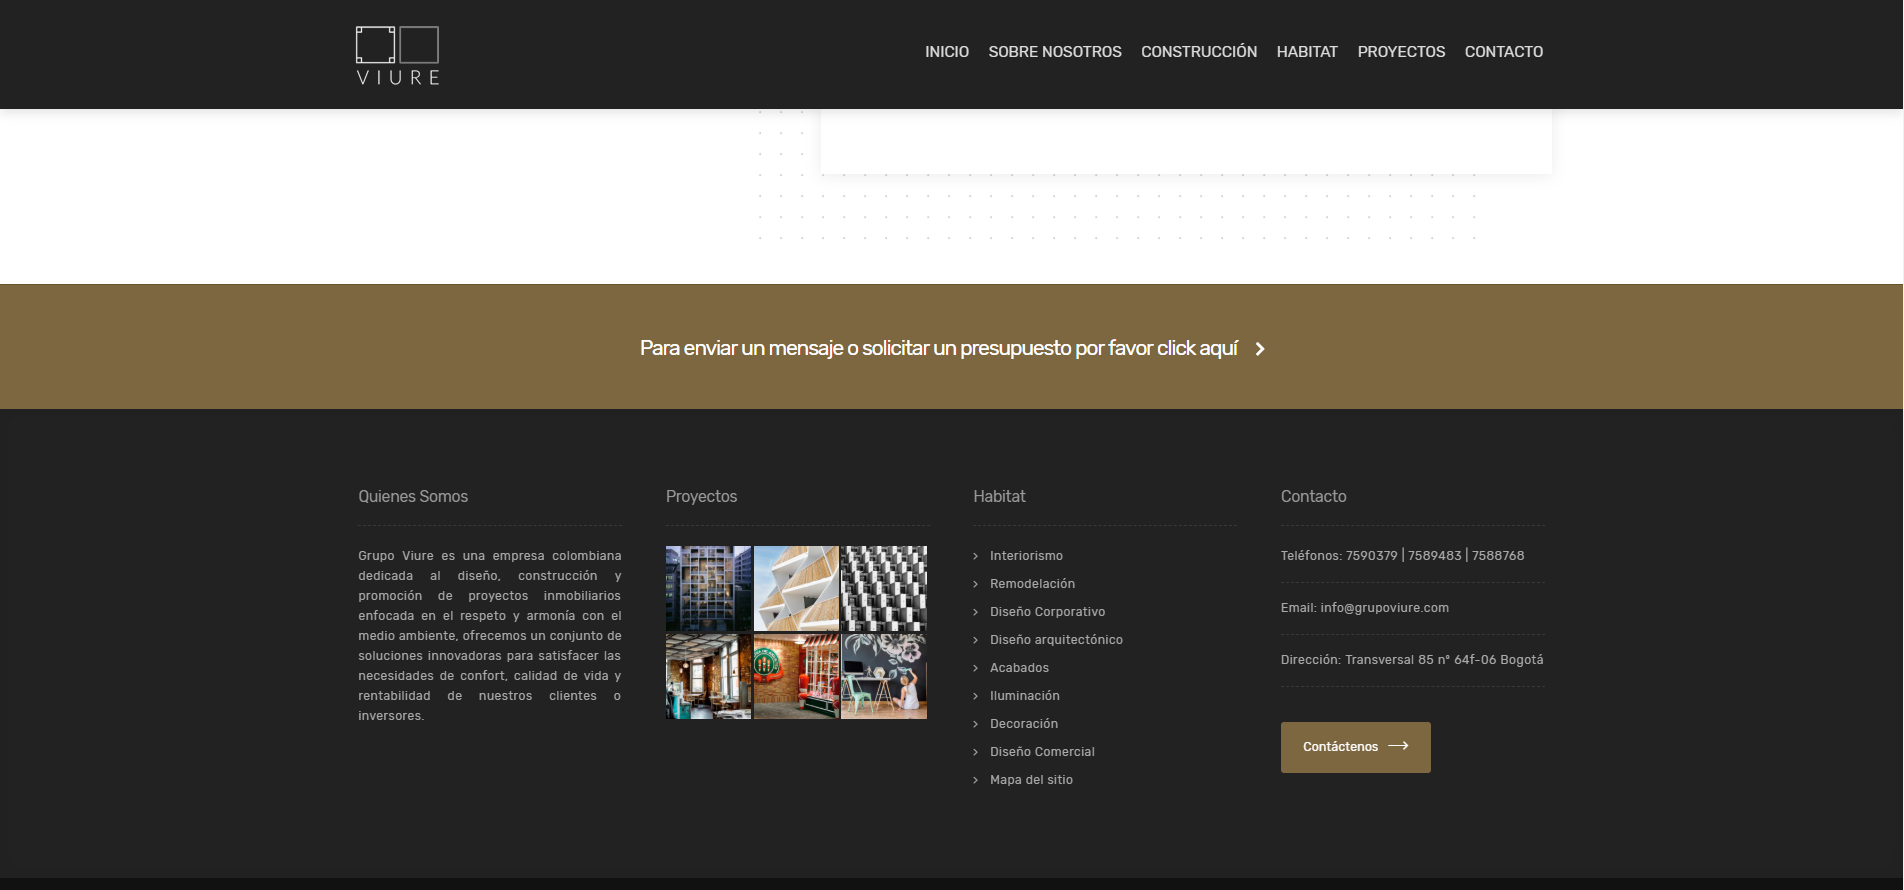Open the Inicio menu item
This screenshot has height=890, width=1904.
[947, 52]
